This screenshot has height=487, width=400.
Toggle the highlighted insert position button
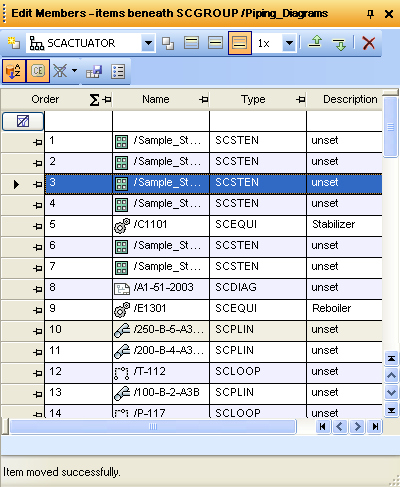[x=240, y=43]
